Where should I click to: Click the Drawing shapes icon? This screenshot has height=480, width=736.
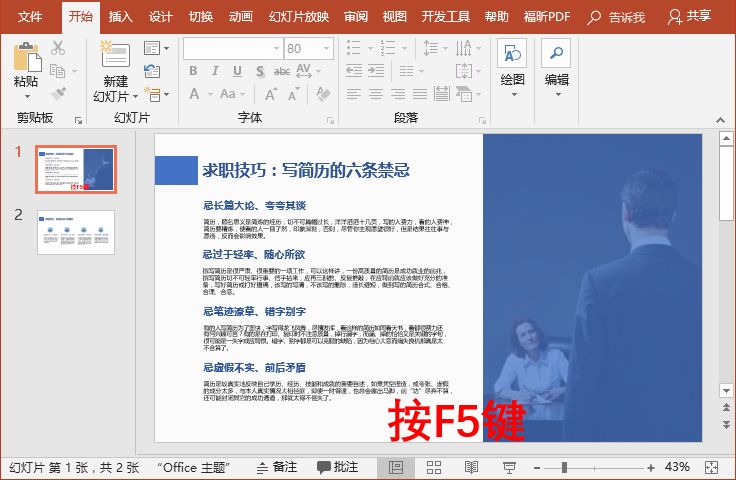tap(512, 53)
